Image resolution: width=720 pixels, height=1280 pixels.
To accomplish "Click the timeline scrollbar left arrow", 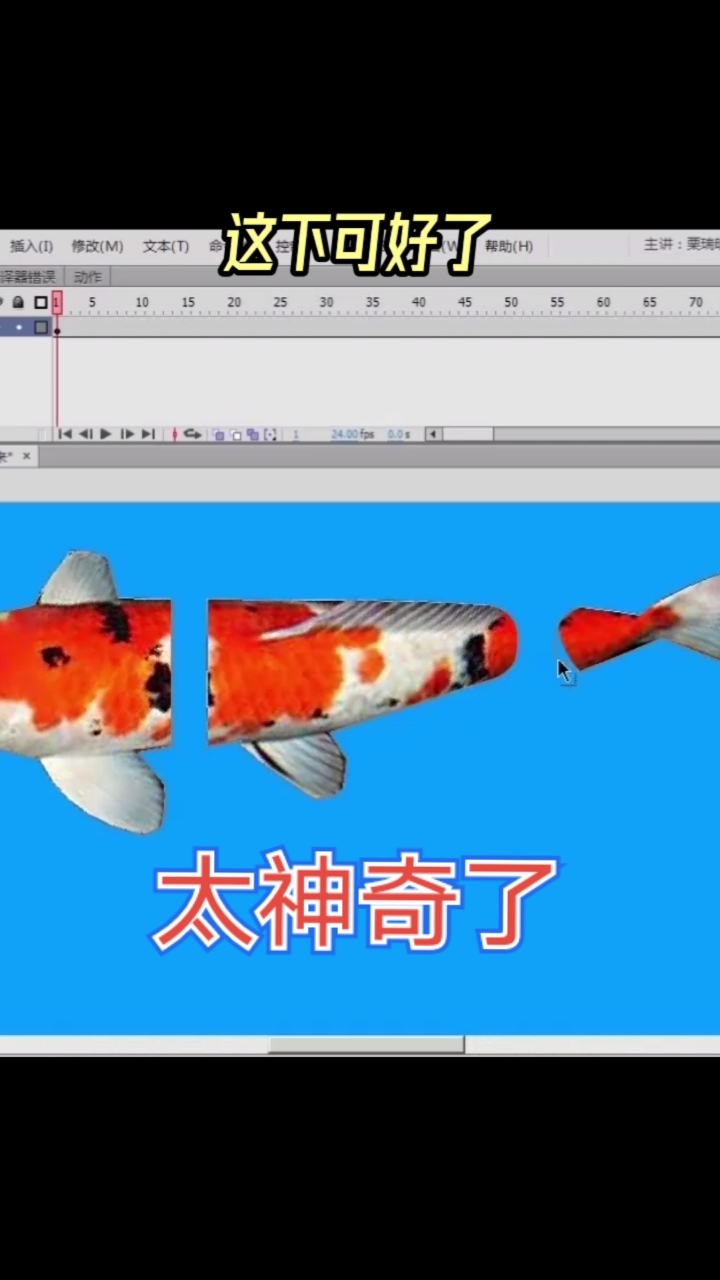I will [432, 434].
